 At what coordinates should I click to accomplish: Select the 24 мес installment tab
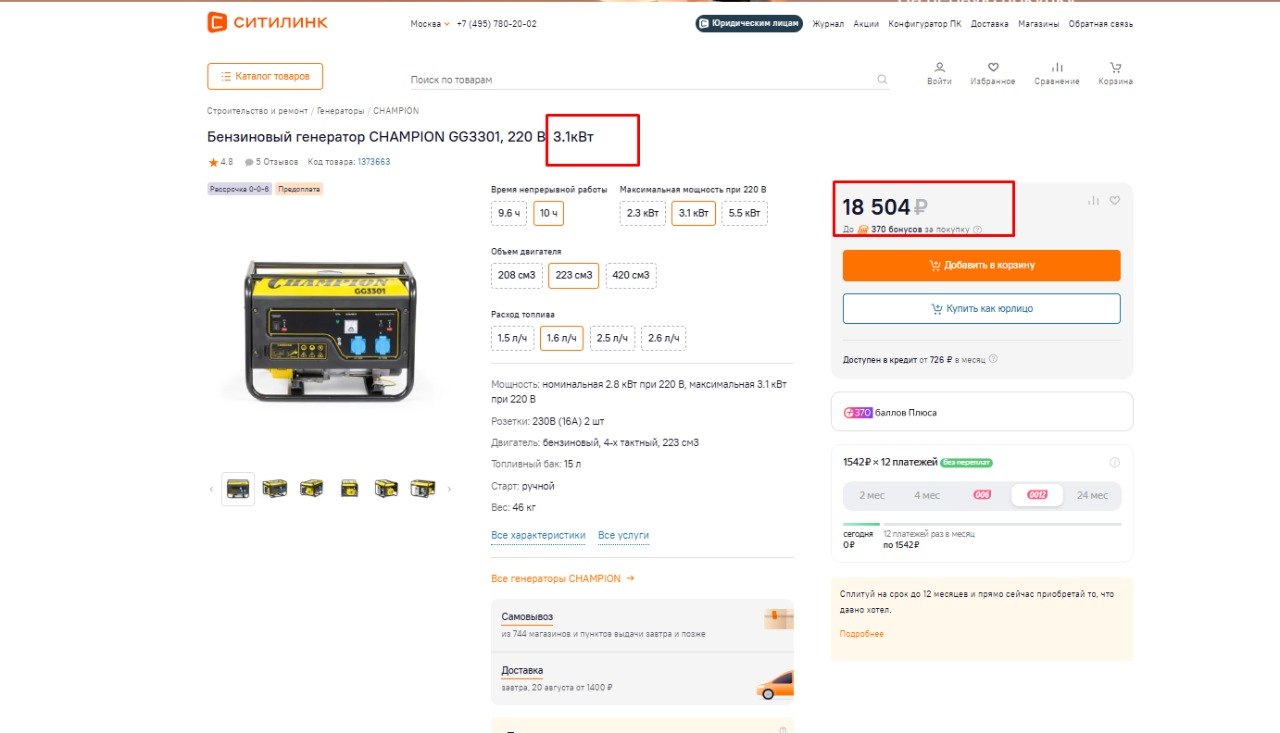coord(1092,495)
